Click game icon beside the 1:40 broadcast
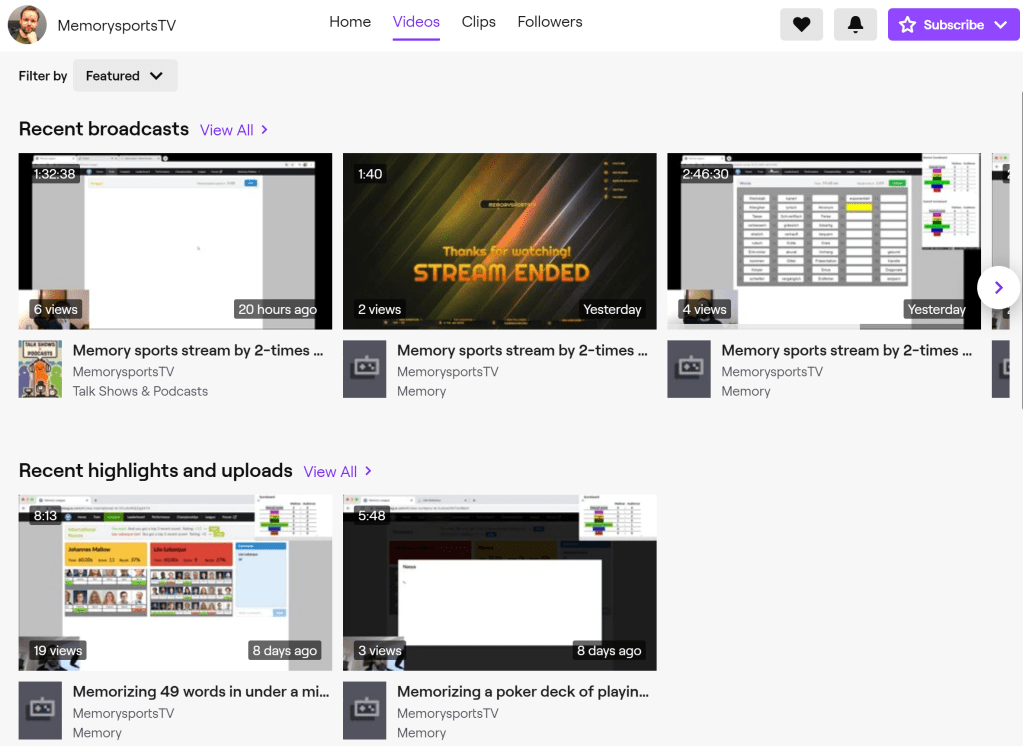The image size is (1023, 746). tap(364, 369)
